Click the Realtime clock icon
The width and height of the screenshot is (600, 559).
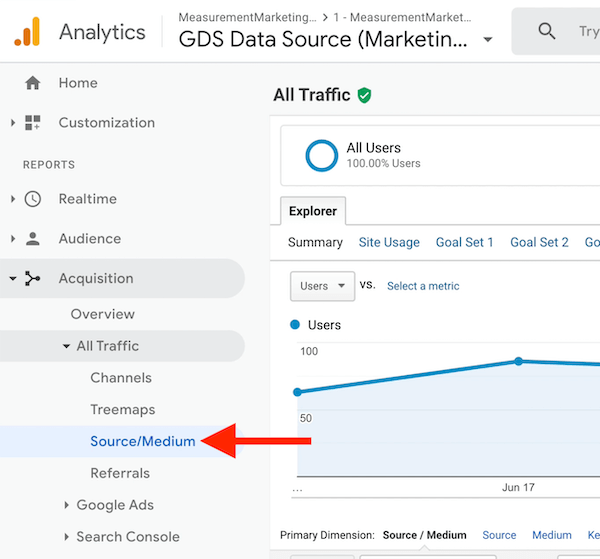click(x=33, y=199)
